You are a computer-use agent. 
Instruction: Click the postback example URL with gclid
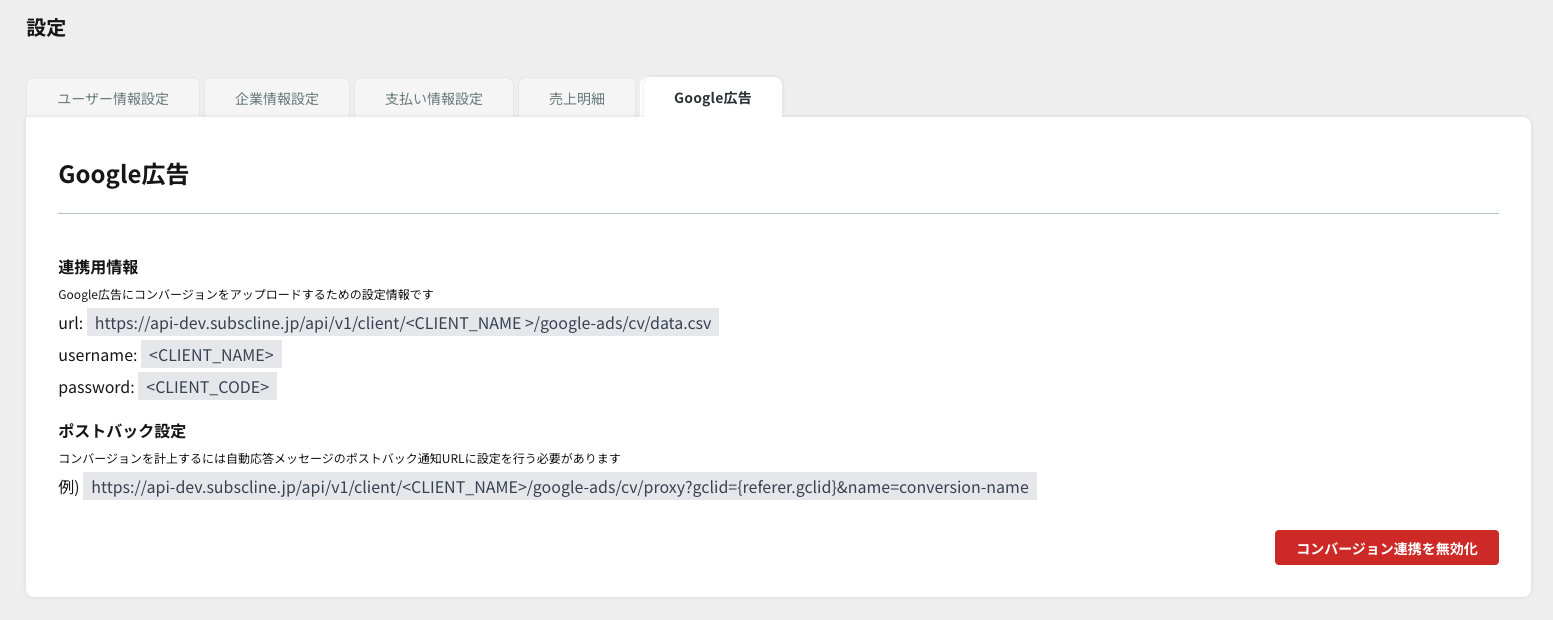pyautogui.click(x=560, y=487)
